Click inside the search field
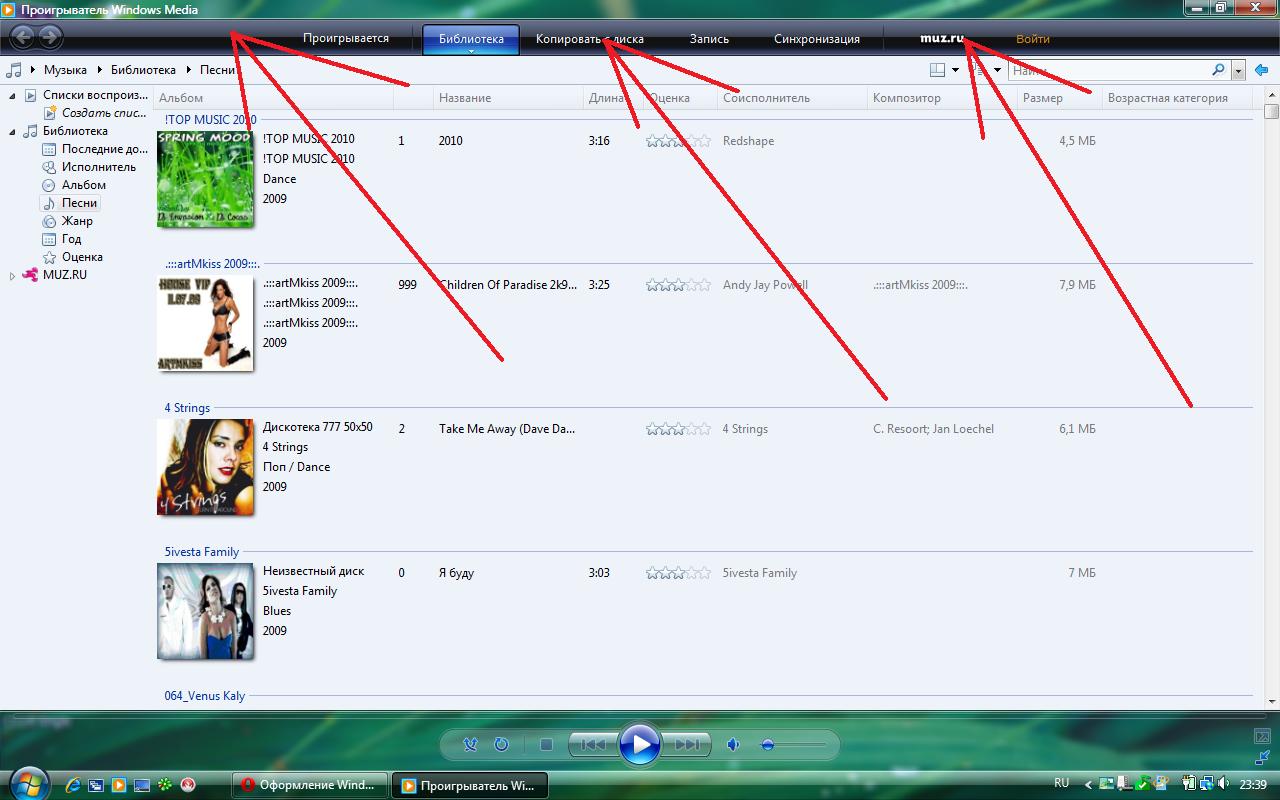 coord(1109,70)
